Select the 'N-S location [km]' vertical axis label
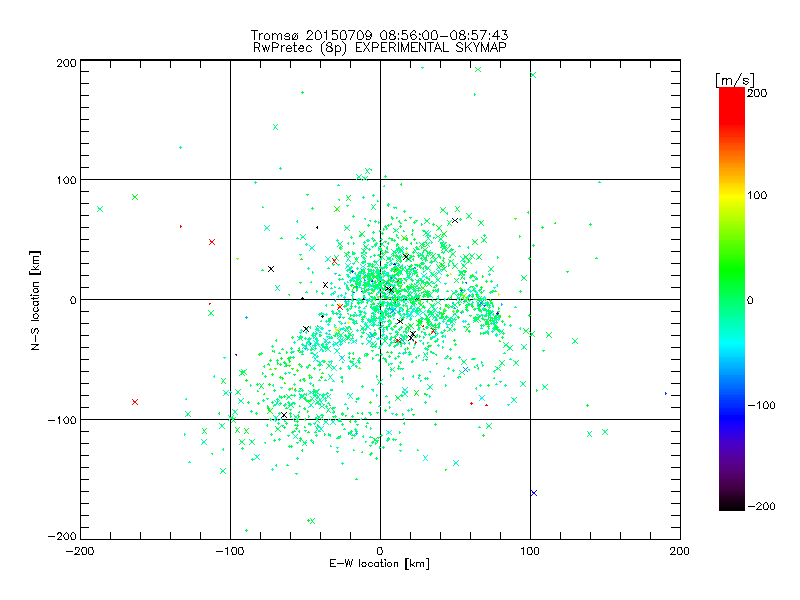Screen dimensions: 800x600 pyautogui.click(x=35, y=301)
